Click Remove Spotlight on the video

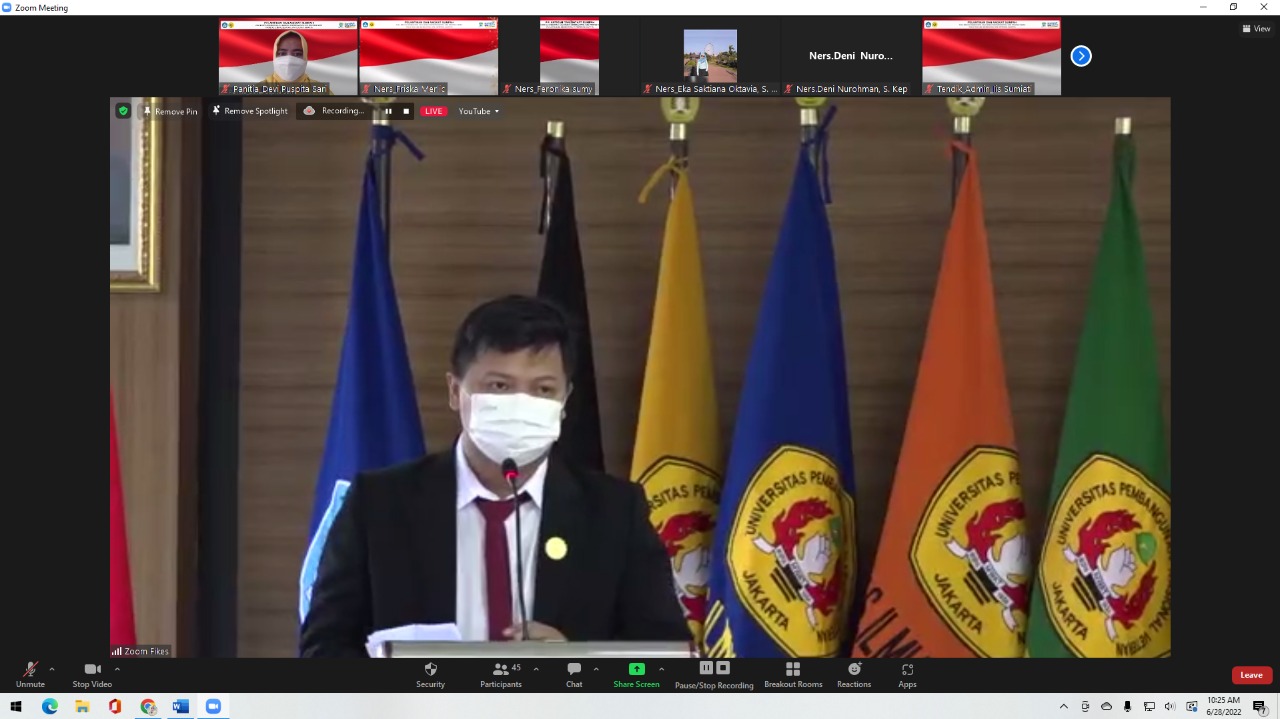click(249, 111)
